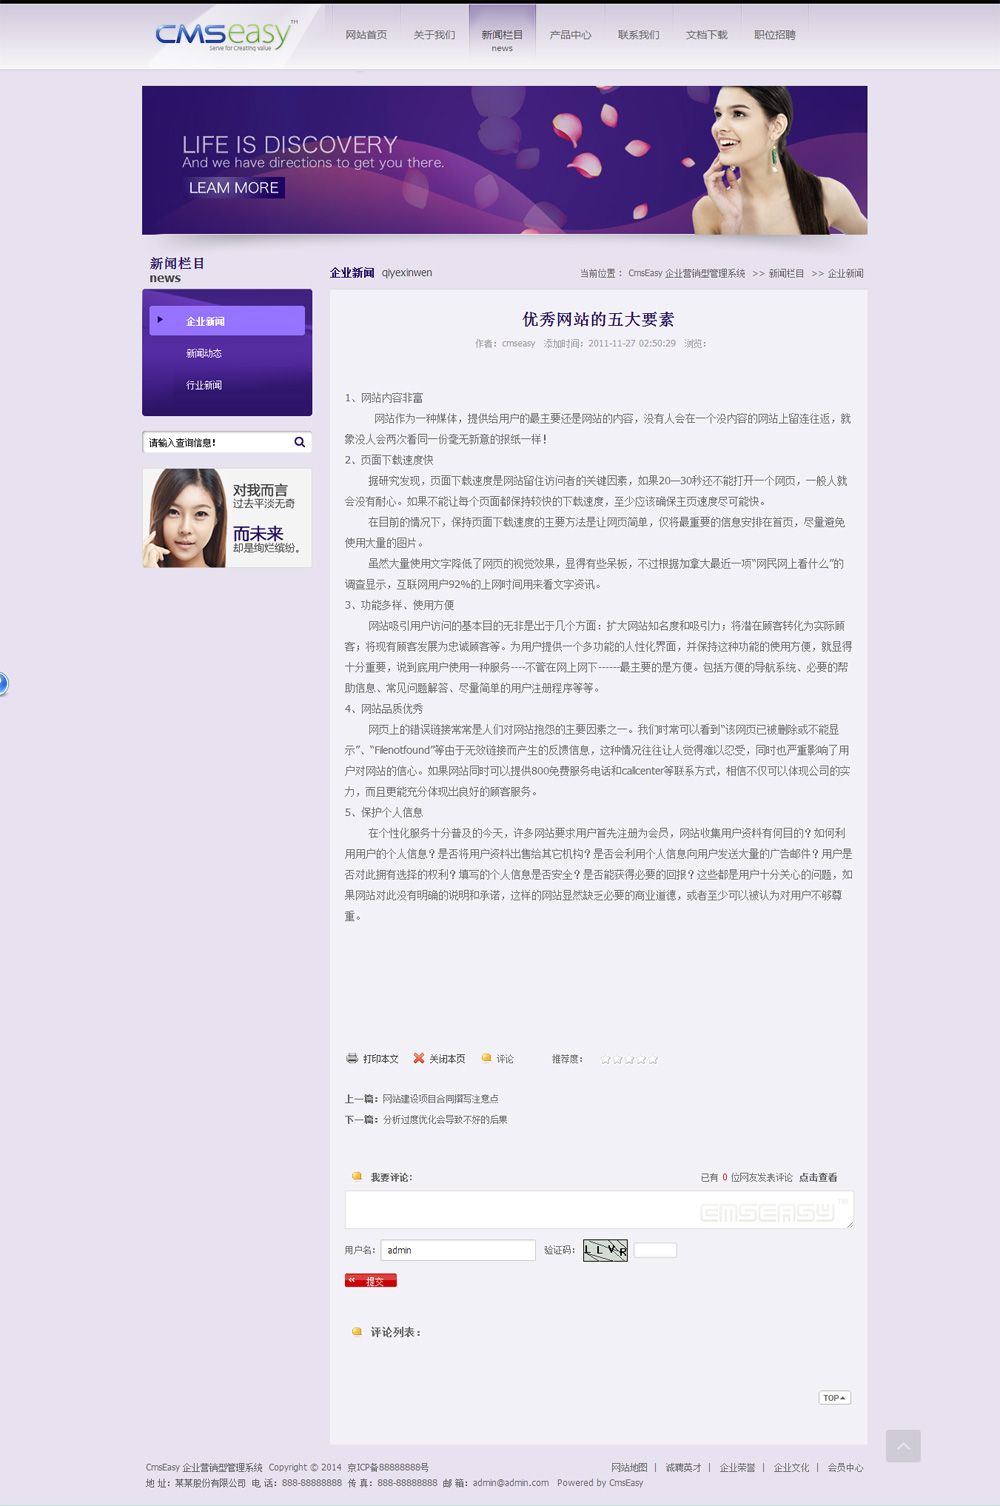Select the 新闻栏目 news tab
The height and width of the screenshot is (1506, 1000).
[502, 38]
